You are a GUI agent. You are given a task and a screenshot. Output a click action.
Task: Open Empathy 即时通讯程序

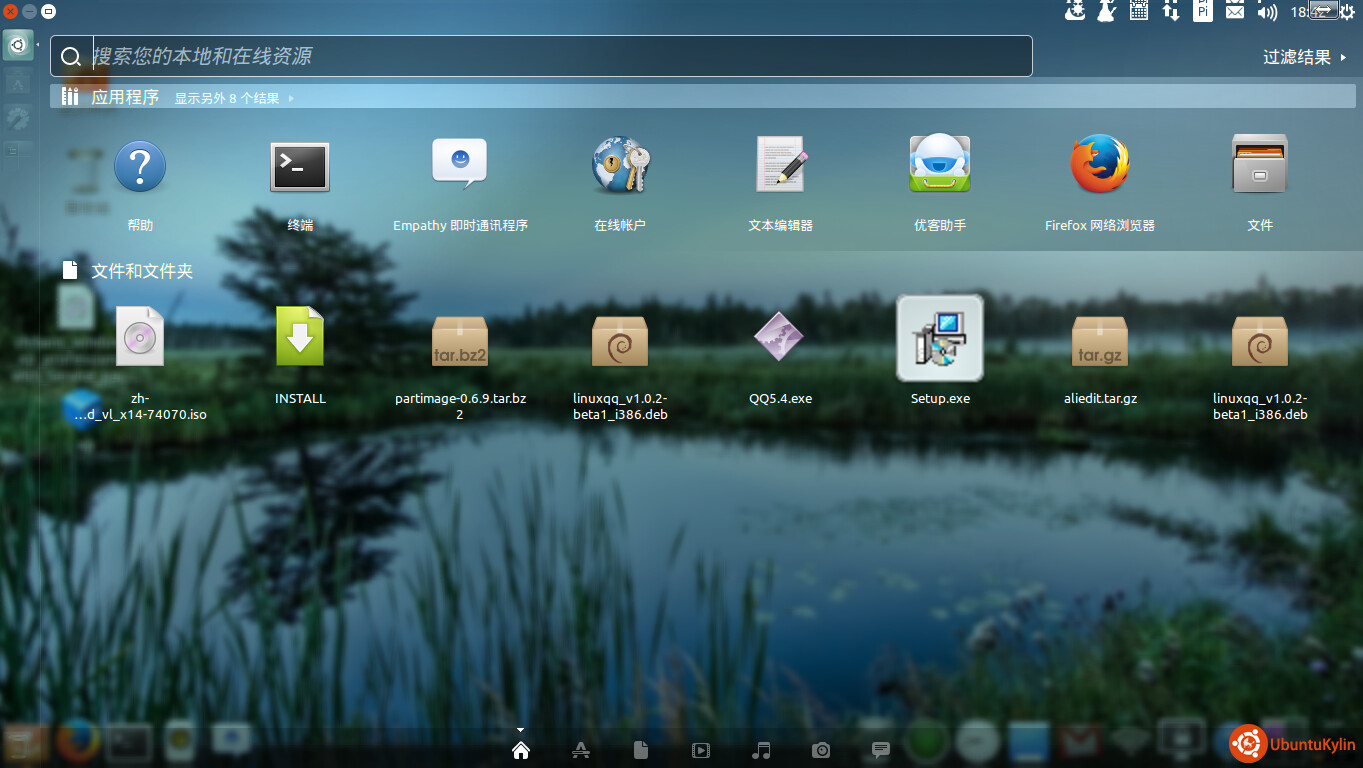(x=460, y=166)
